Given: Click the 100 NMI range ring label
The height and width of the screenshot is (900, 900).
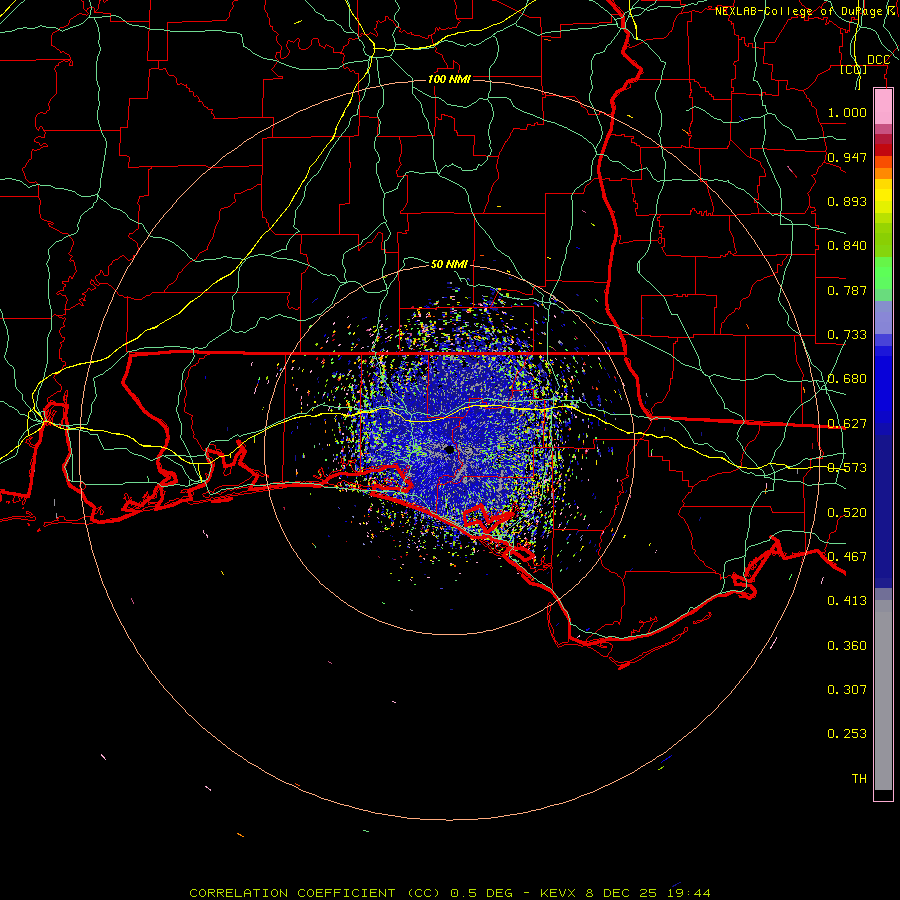Looking at the screenshot, I should tap(449, 79).
